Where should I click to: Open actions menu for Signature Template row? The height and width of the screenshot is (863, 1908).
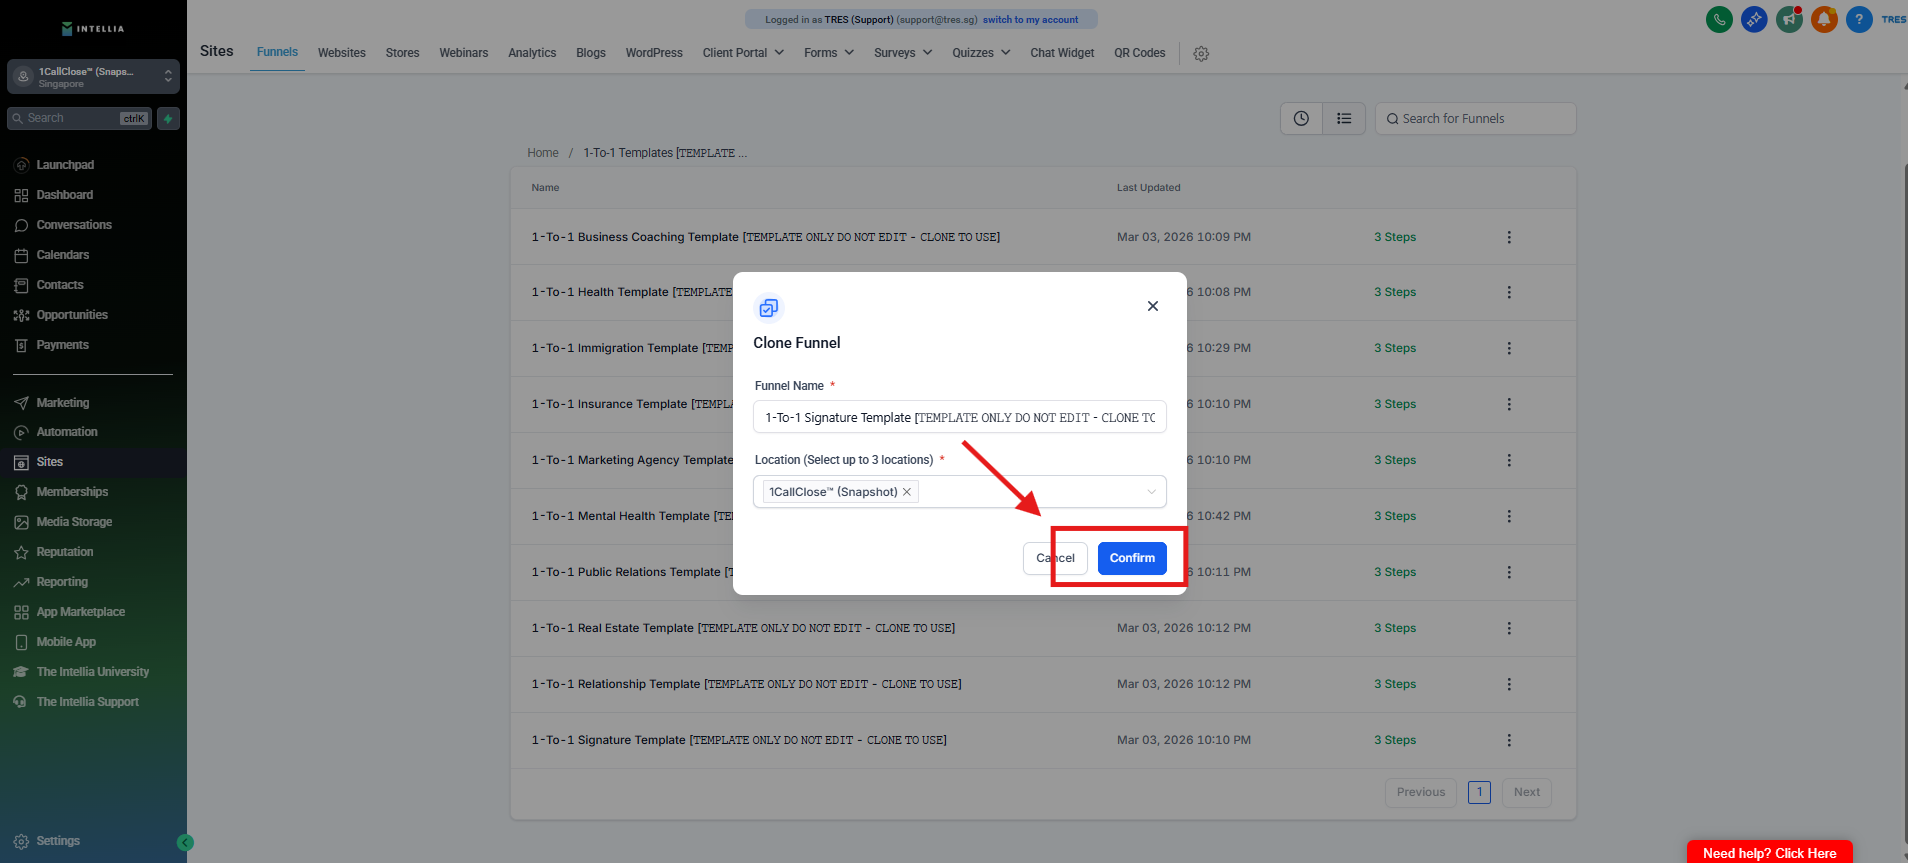(x=1509, y=740)
